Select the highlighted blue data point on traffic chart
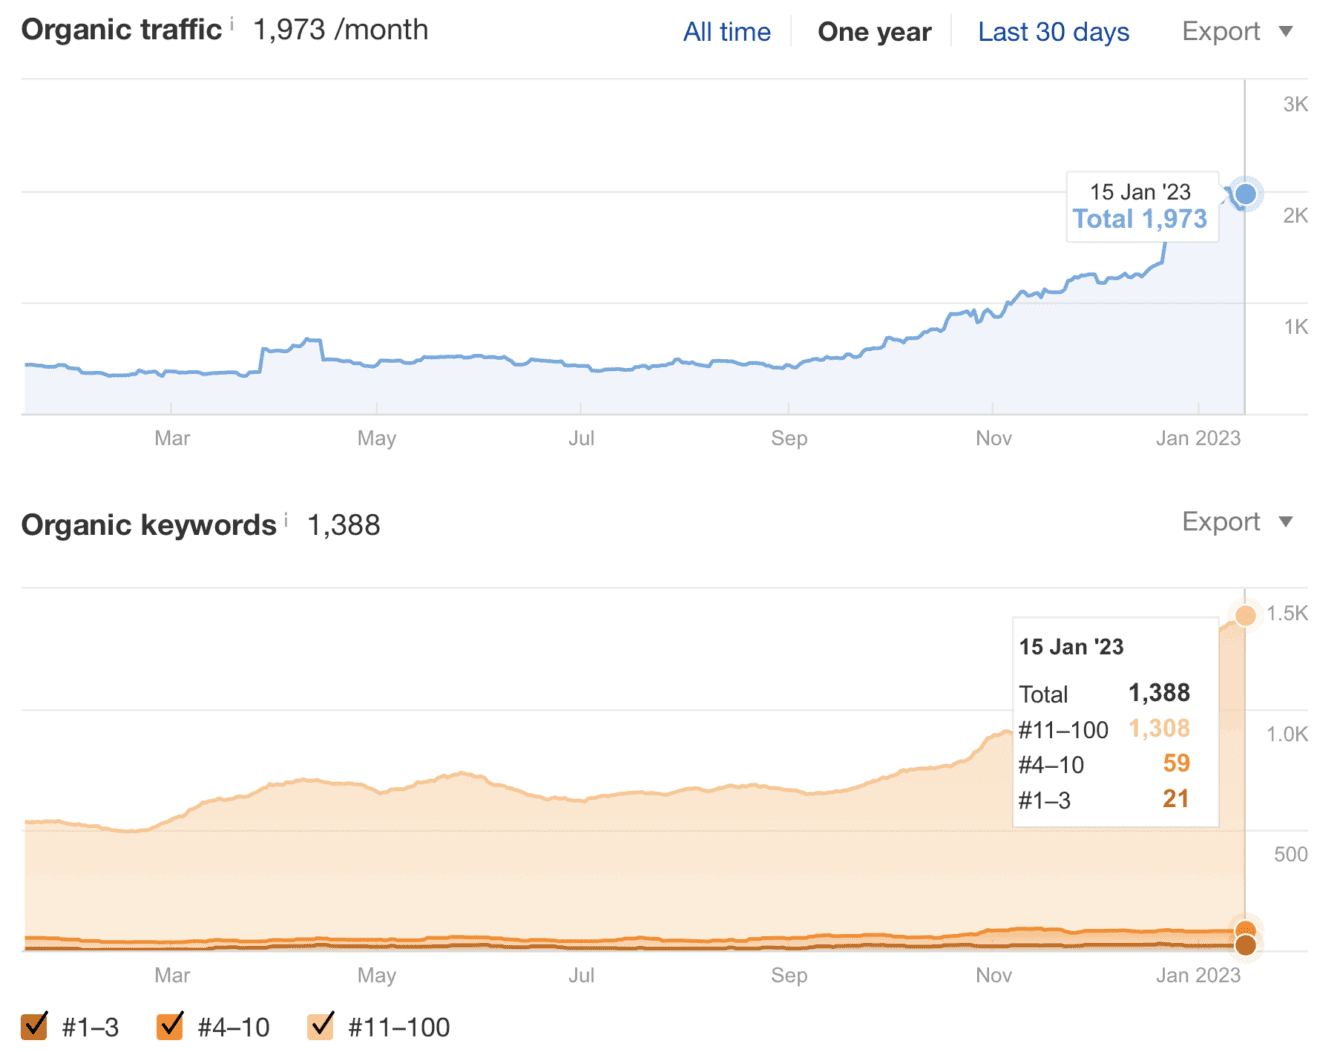 (1245, 194)
